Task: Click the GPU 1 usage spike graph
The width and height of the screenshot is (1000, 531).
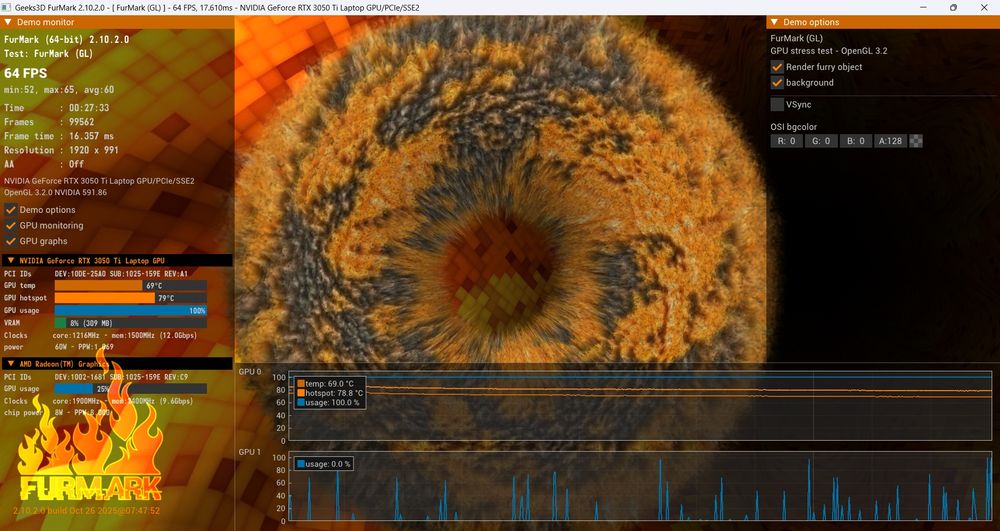Action: coord(640,486)
